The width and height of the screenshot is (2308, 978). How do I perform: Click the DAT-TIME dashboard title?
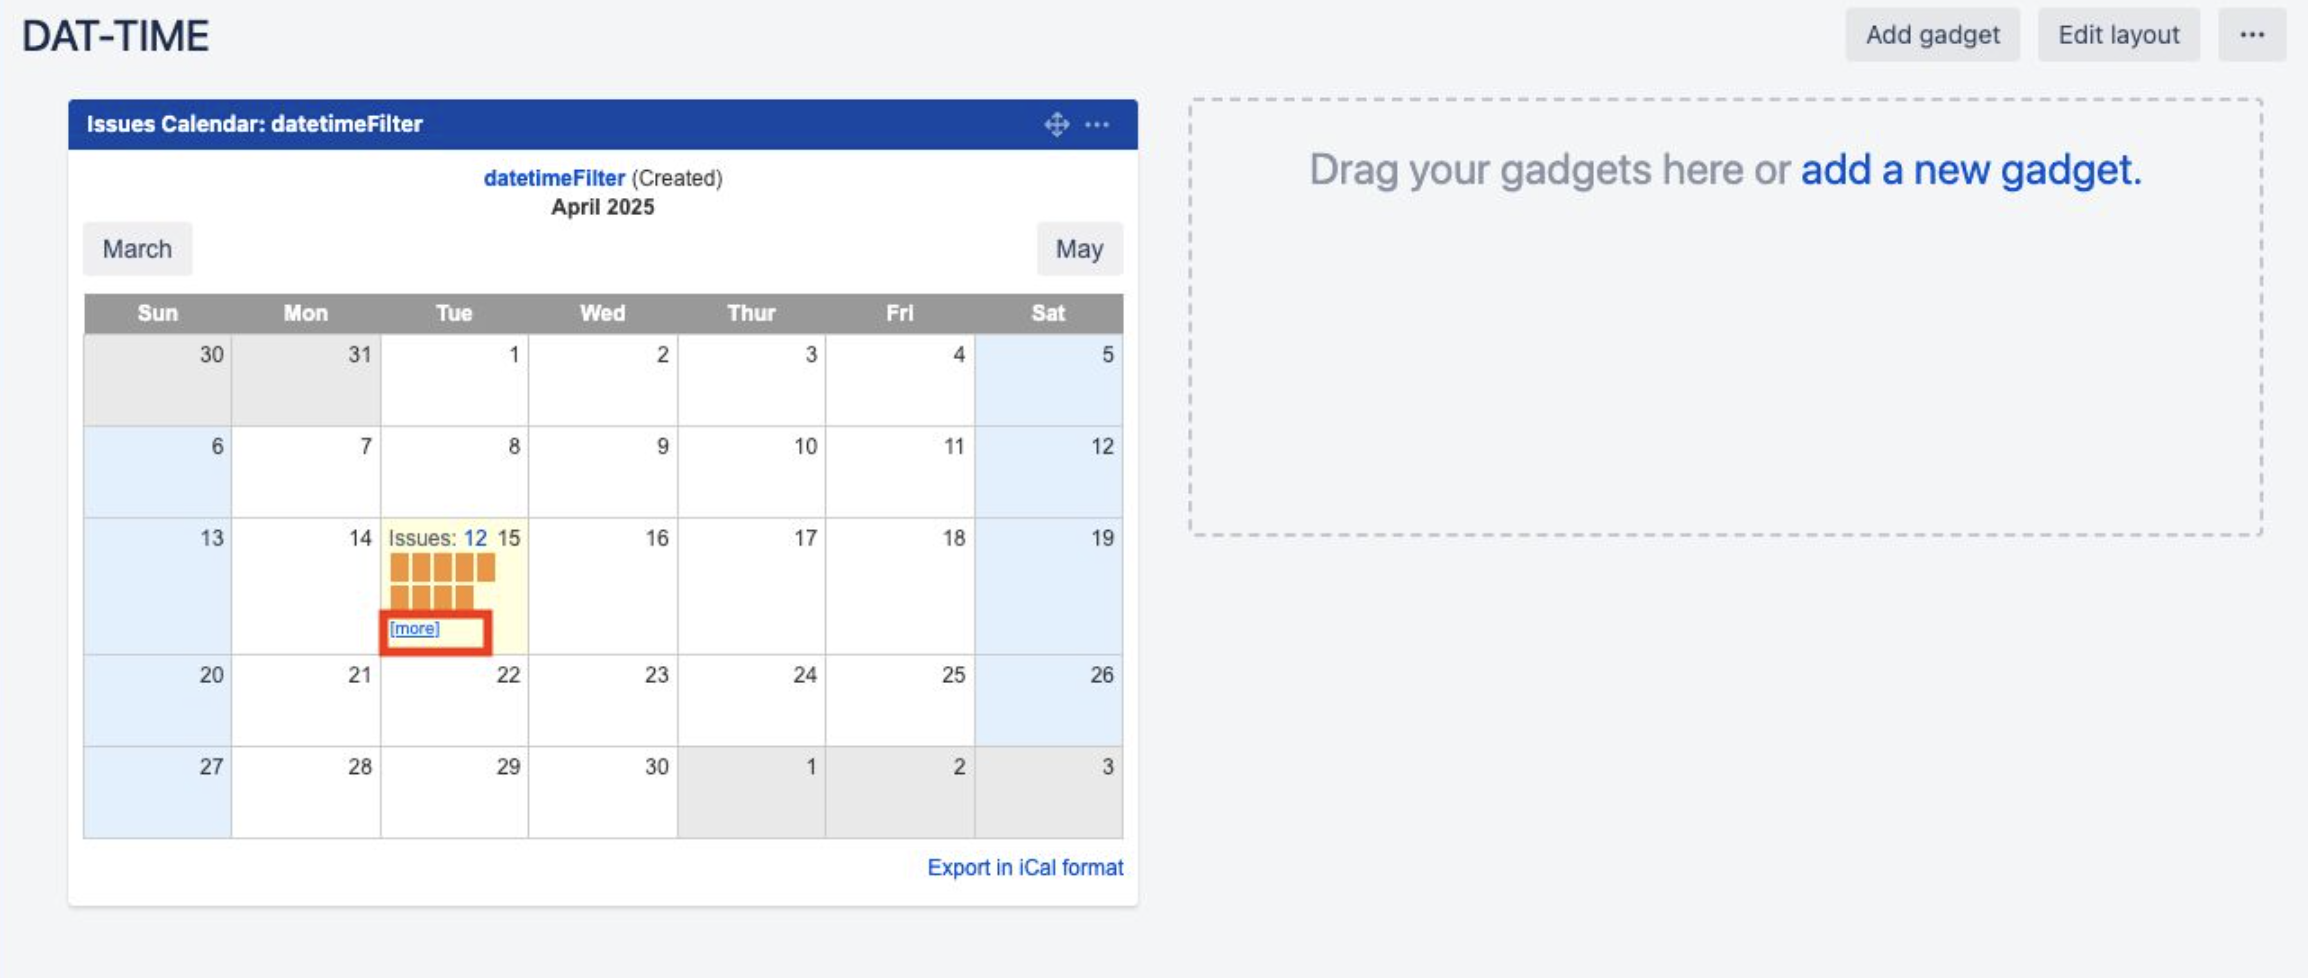[115, 36]
